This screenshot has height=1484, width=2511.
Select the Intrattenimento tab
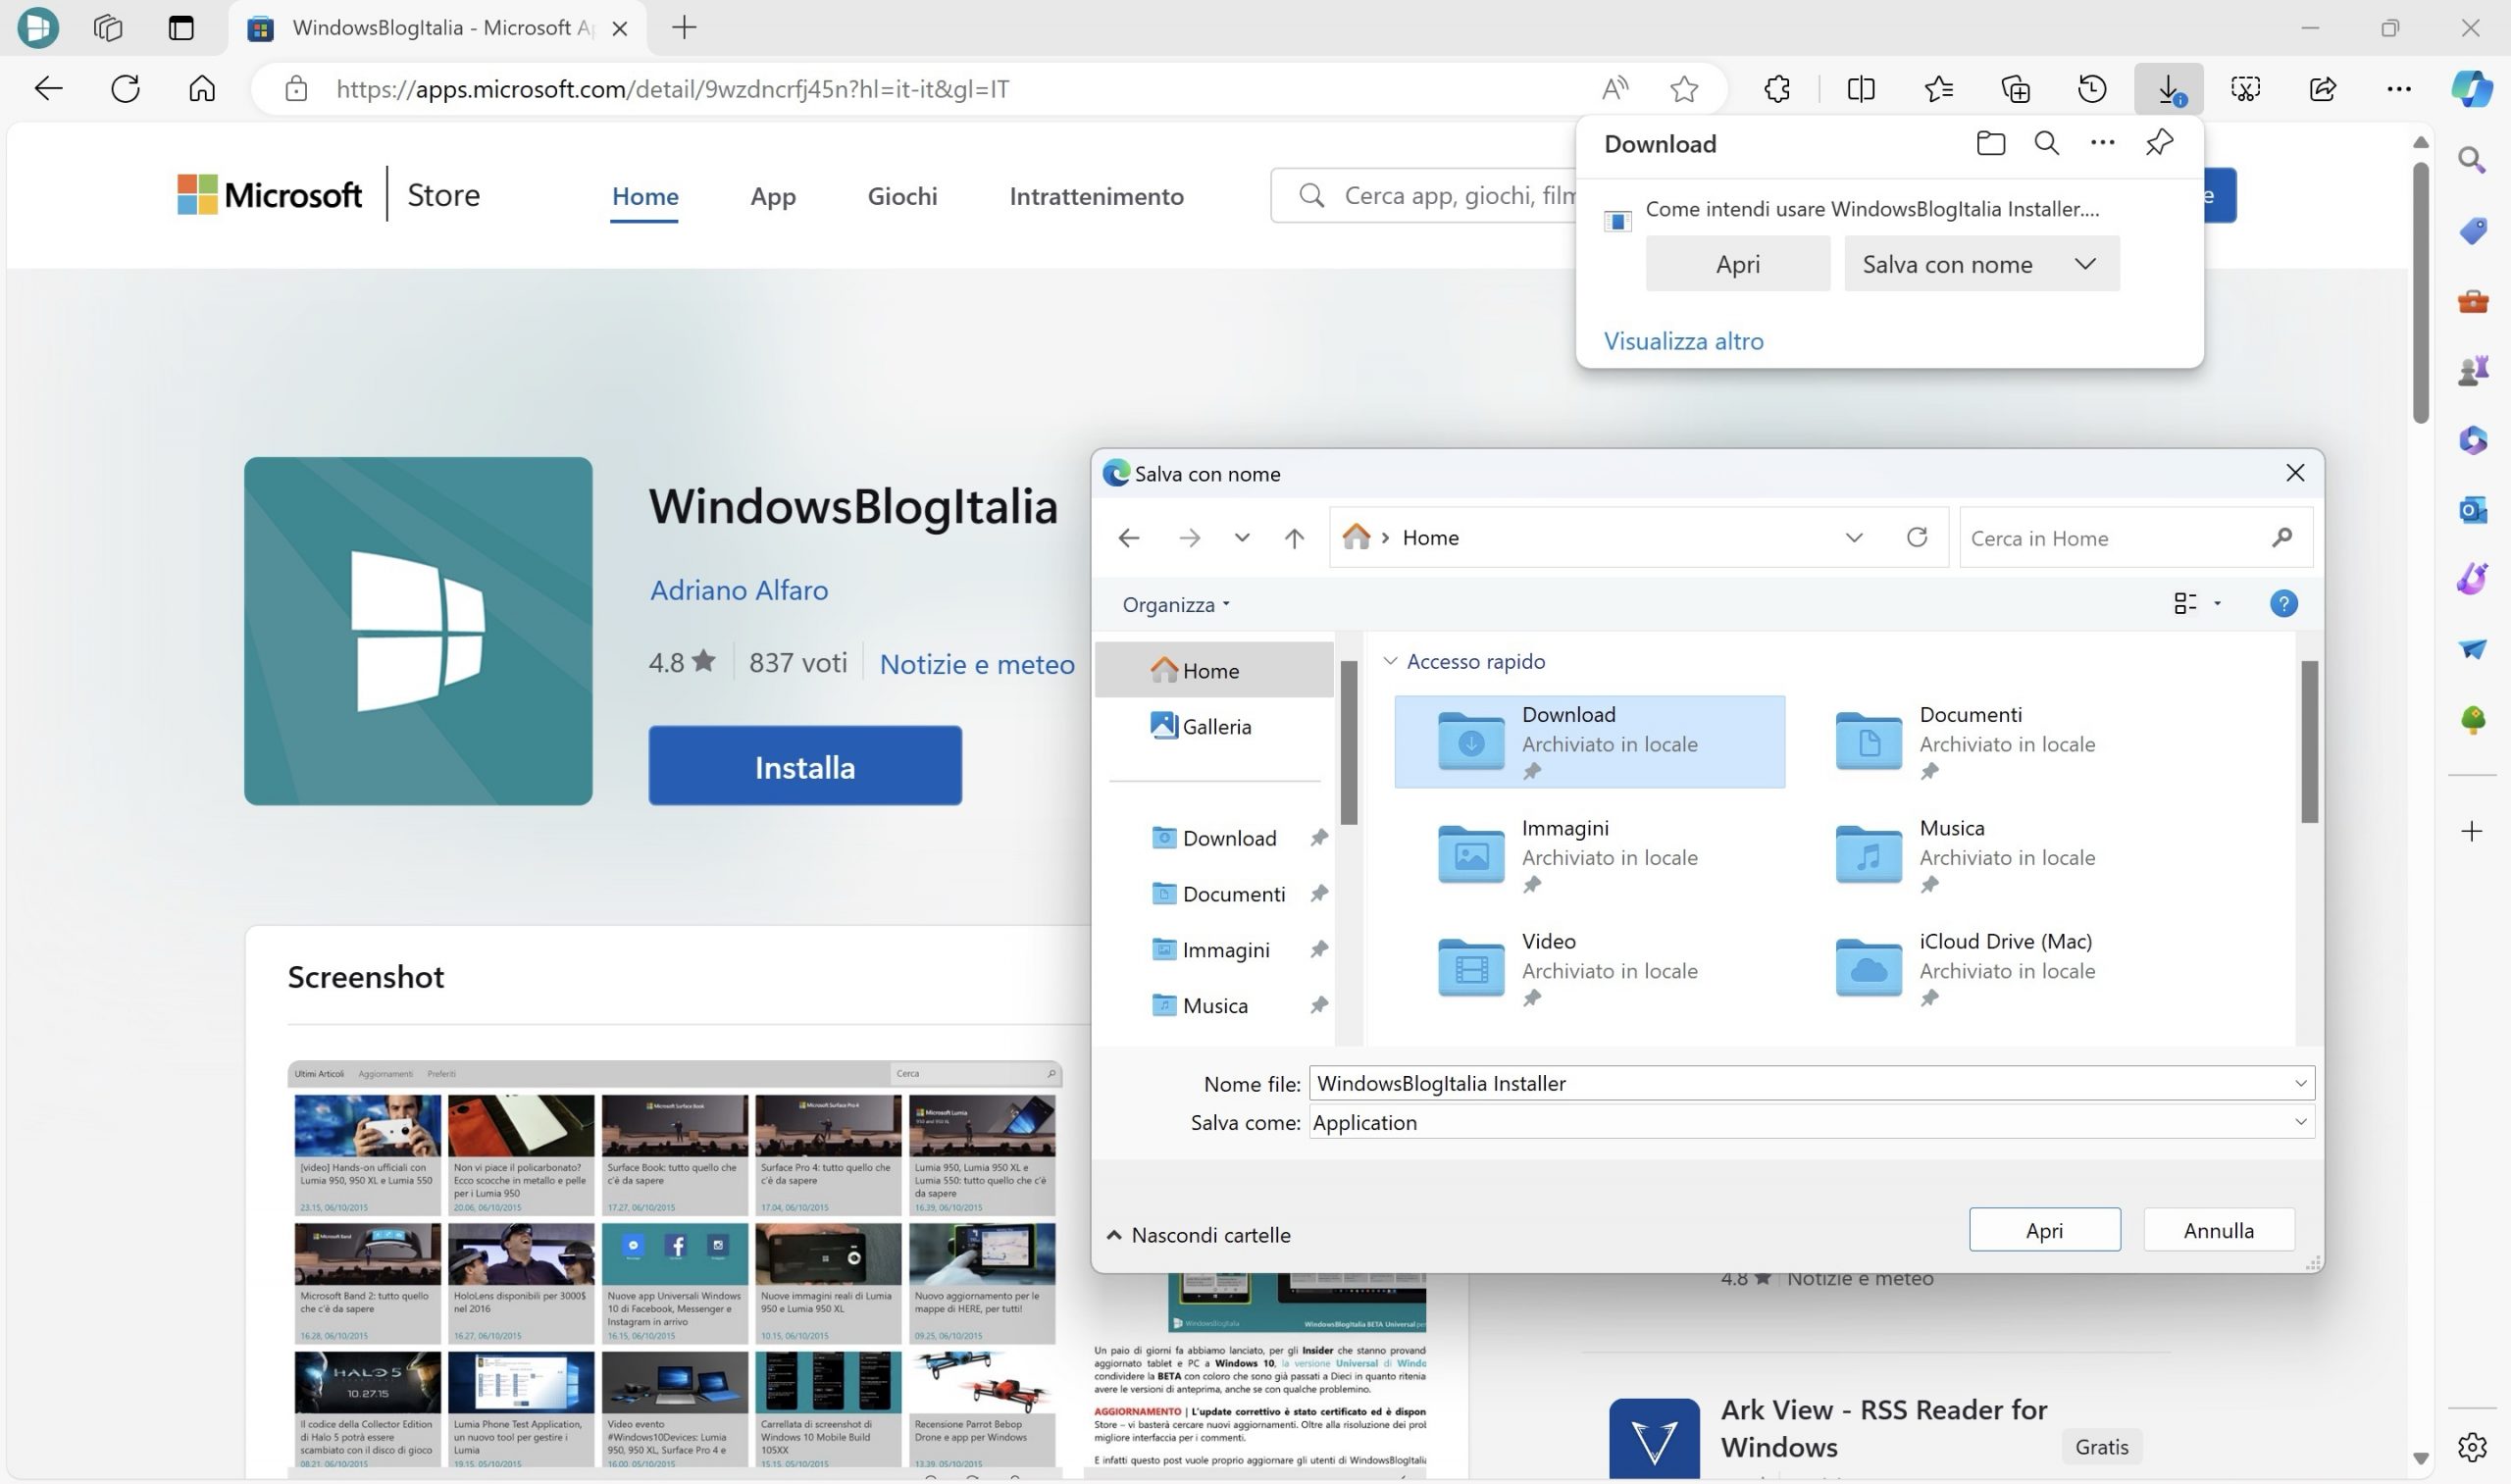(x=1096, y=196)
